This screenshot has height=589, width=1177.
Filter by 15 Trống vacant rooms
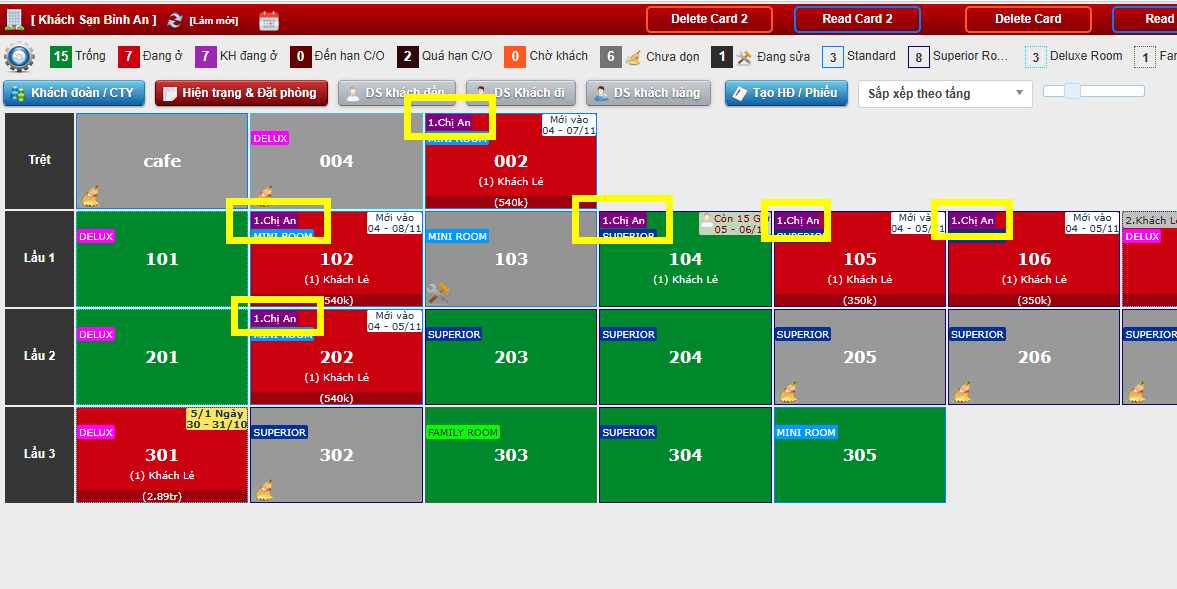click(77, 57)
